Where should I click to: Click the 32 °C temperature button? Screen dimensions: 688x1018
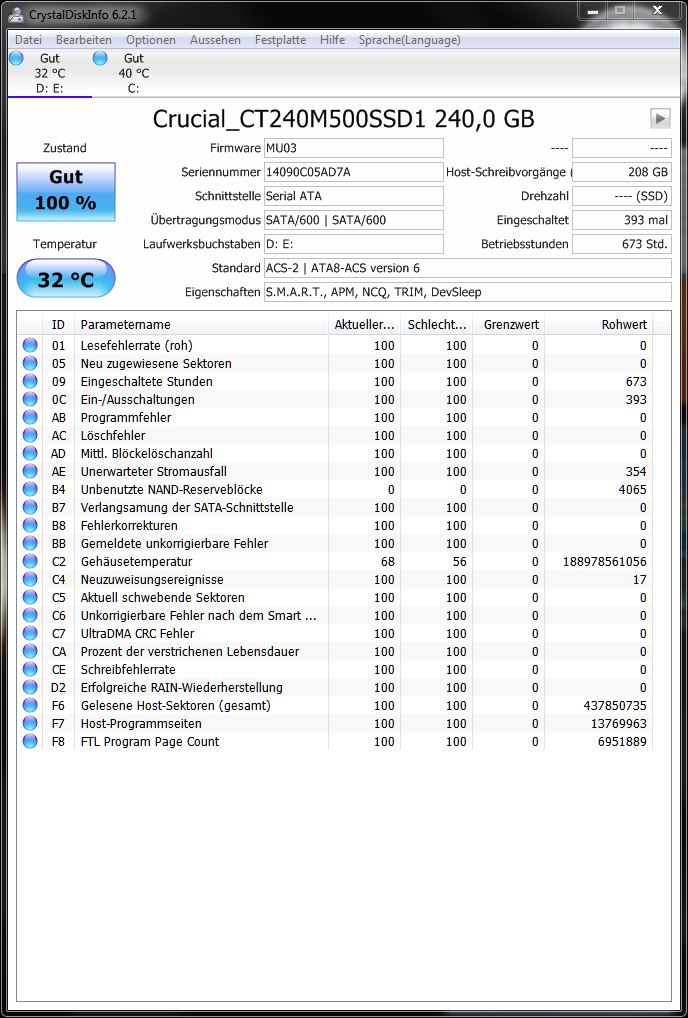(66, 279)
